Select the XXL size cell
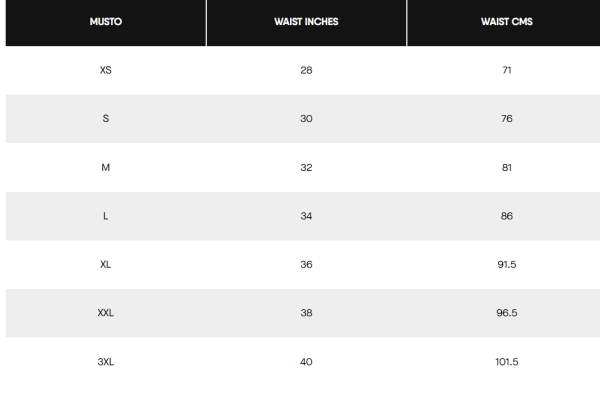 pyautogui.click(x=106, y=313)
